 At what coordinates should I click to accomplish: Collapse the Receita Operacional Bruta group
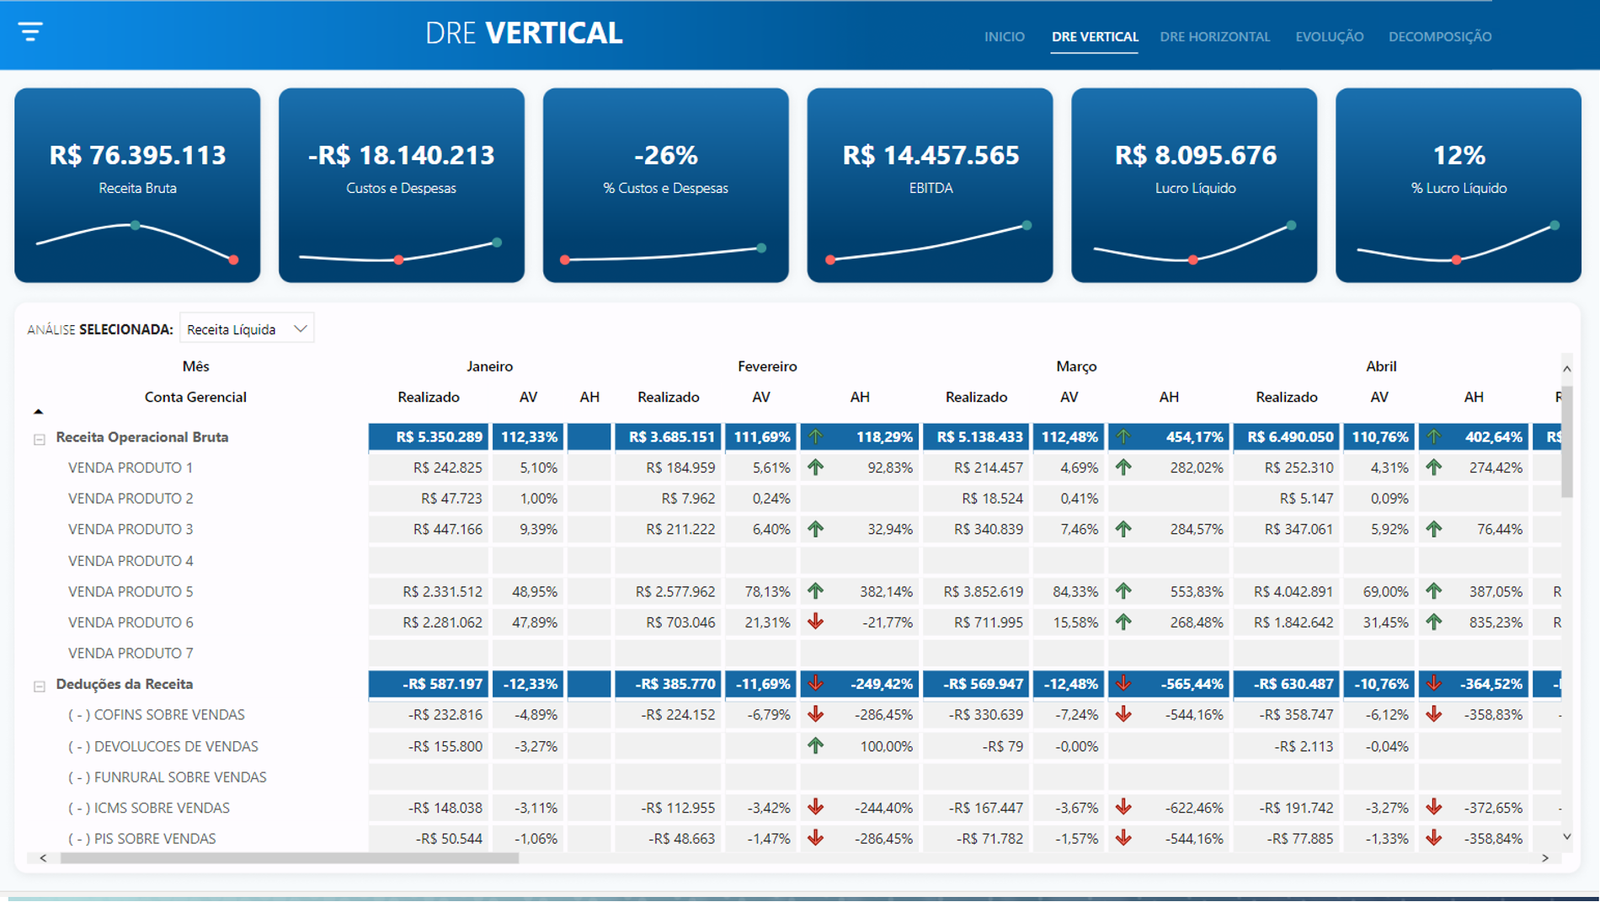coord(39,437)
